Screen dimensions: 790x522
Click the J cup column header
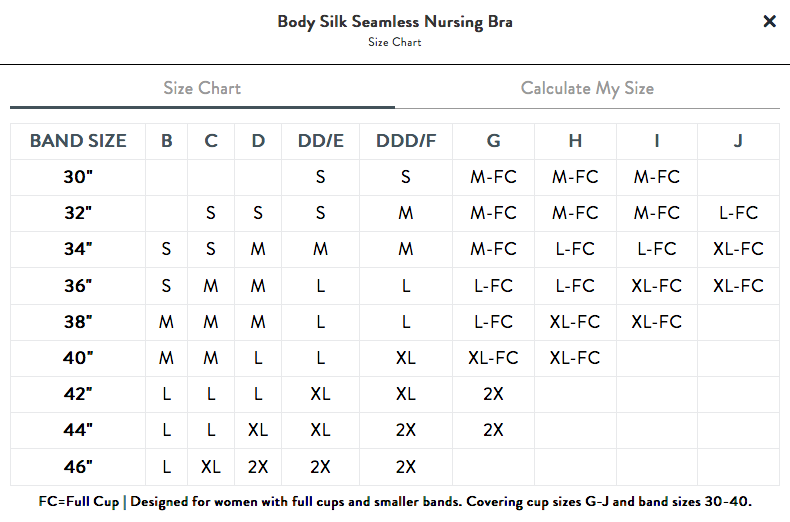738,141
